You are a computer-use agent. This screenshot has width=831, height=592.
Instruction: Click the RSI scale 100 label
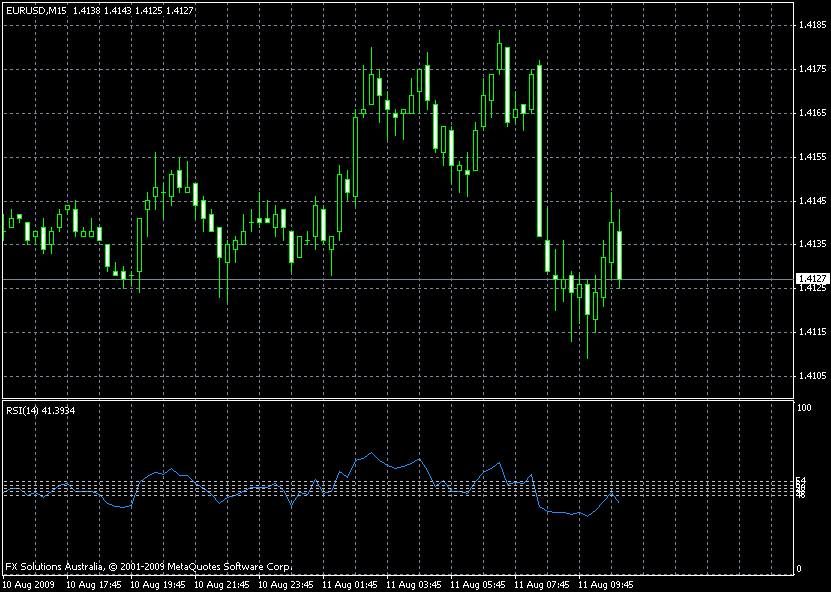[803, 408]
